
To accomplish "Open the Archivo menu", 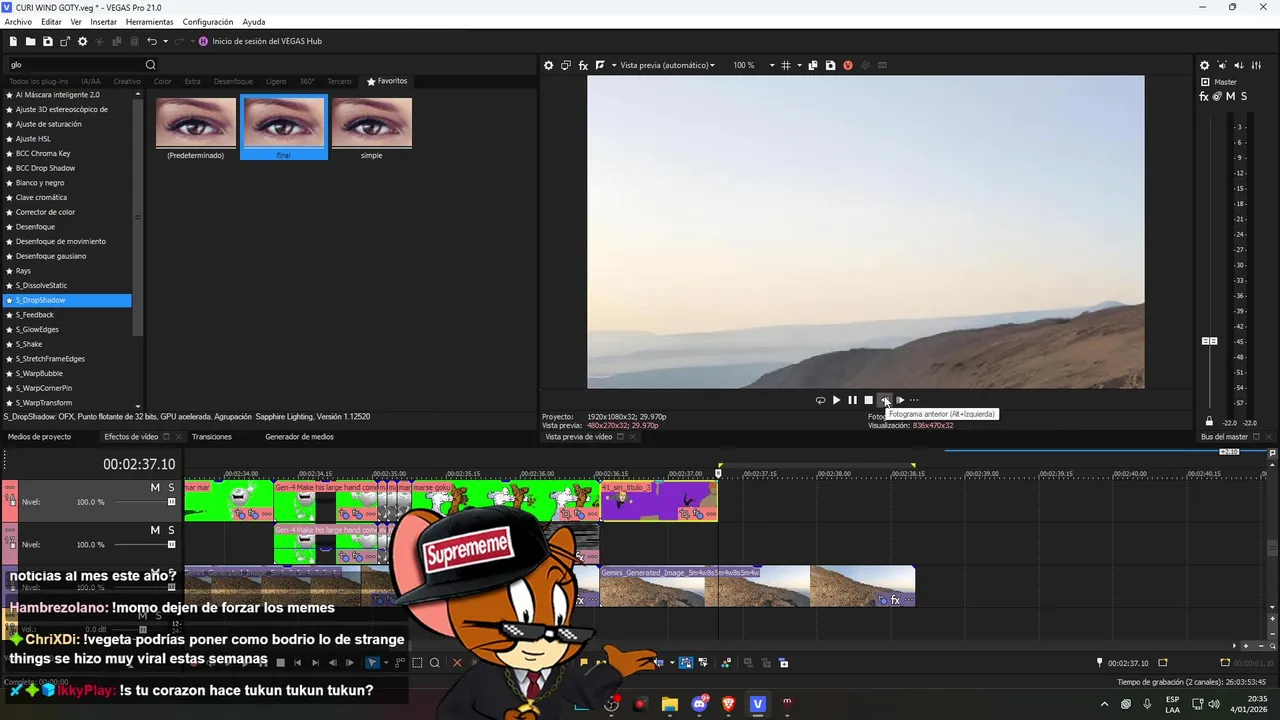I will 18,22.
